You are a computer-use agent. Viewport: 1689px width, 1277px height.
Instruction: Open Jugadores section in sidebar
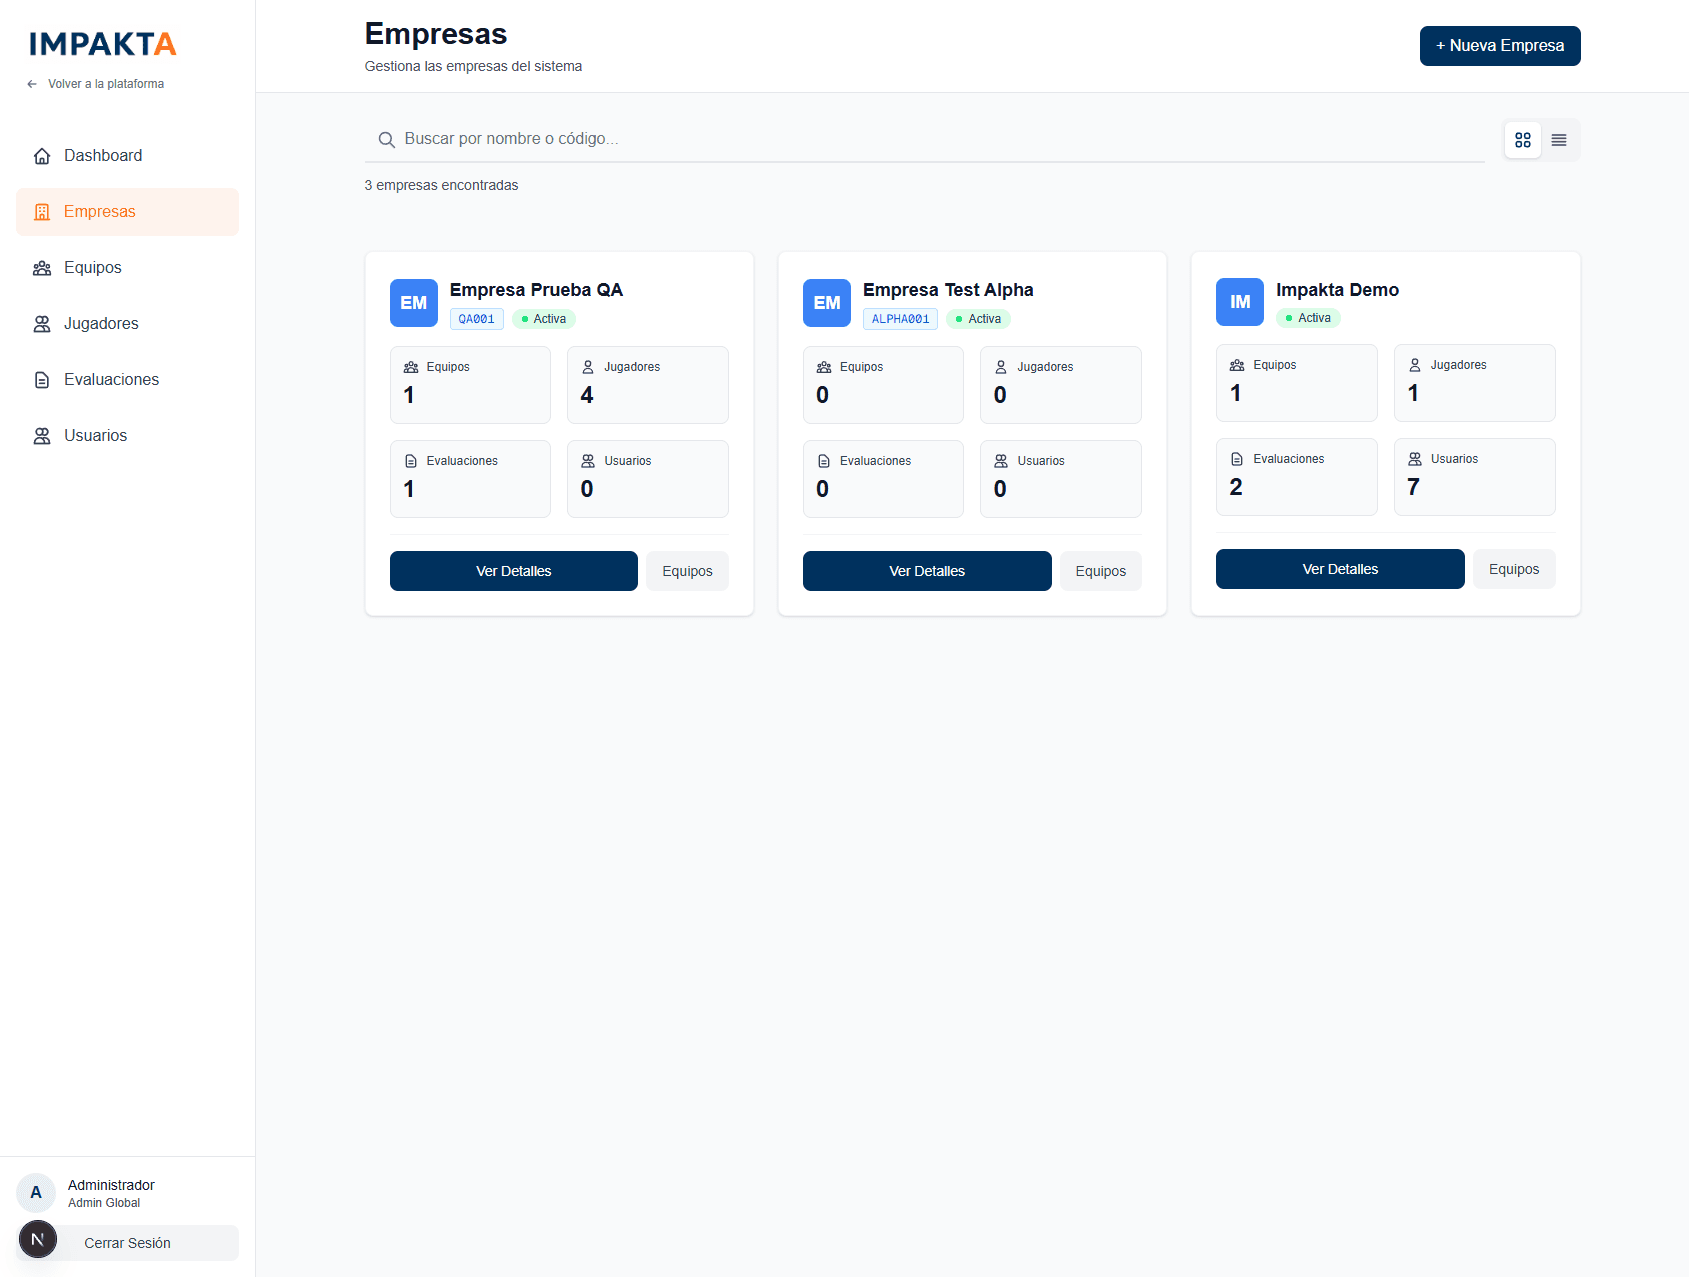(x=100, y=324)
